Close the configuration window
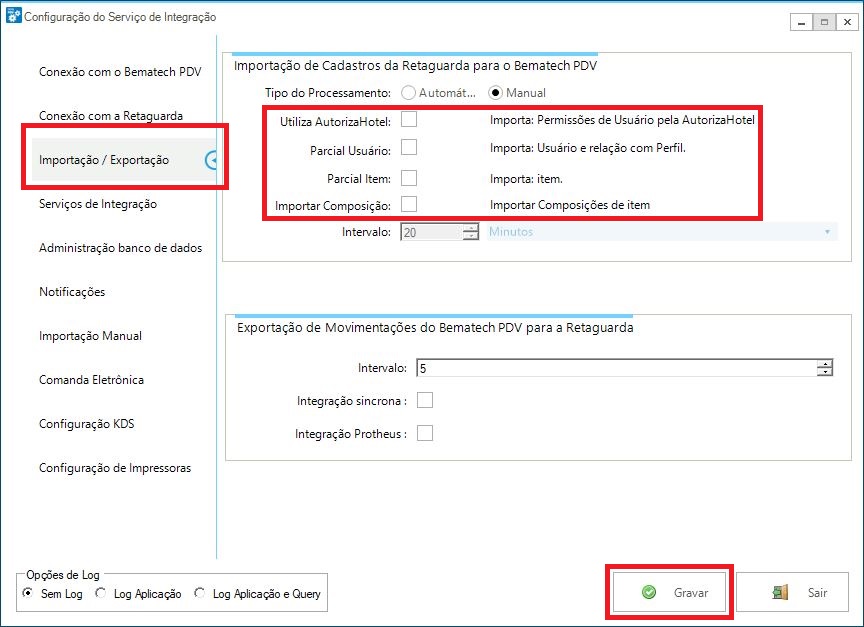The height and width of the screenshot is (627, 864). coord(847,22)
